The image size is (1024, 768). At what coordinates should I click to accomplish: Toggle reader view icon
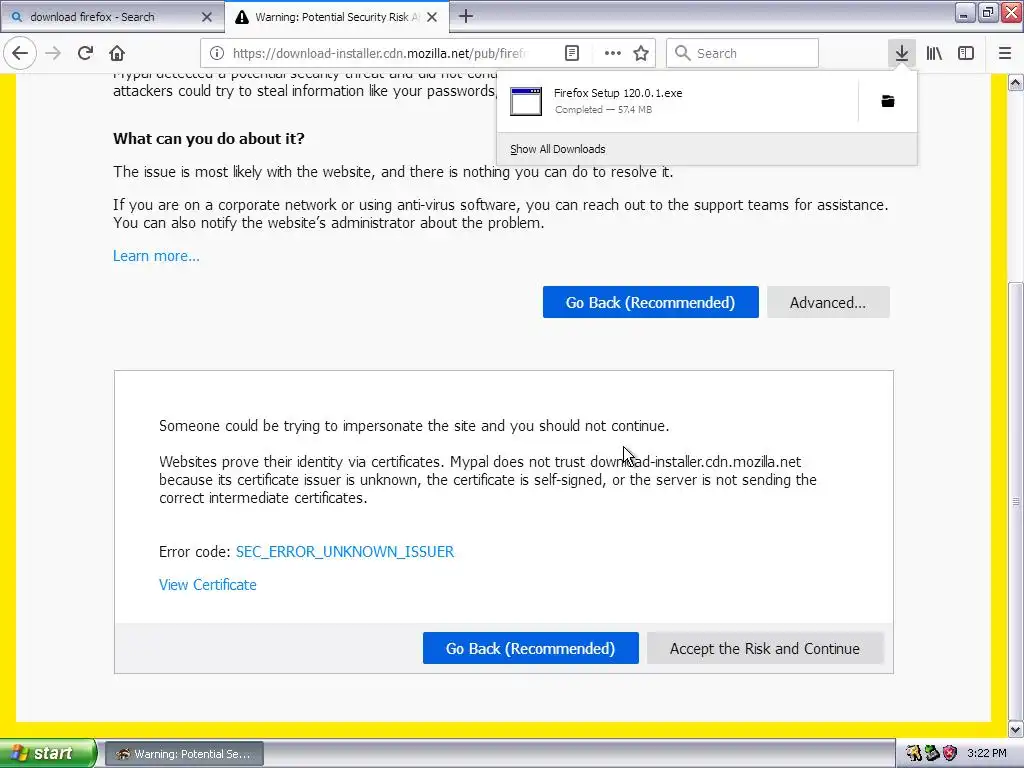pos(572,54)
